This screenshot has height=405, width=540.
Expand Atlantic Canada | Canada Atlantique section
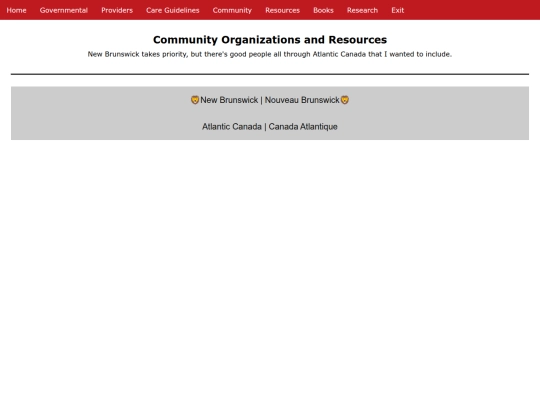270,127
